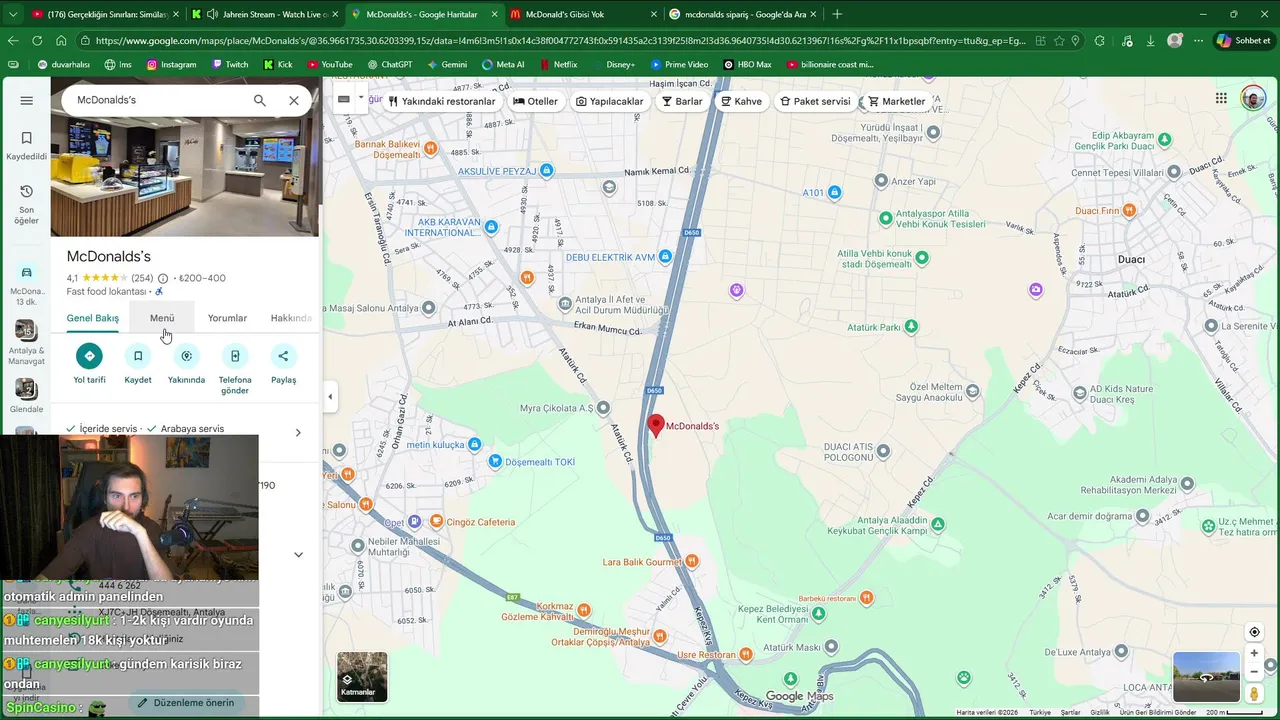Open the Katmanlar layers thumbnail
1280x720 pixels.
362,677
